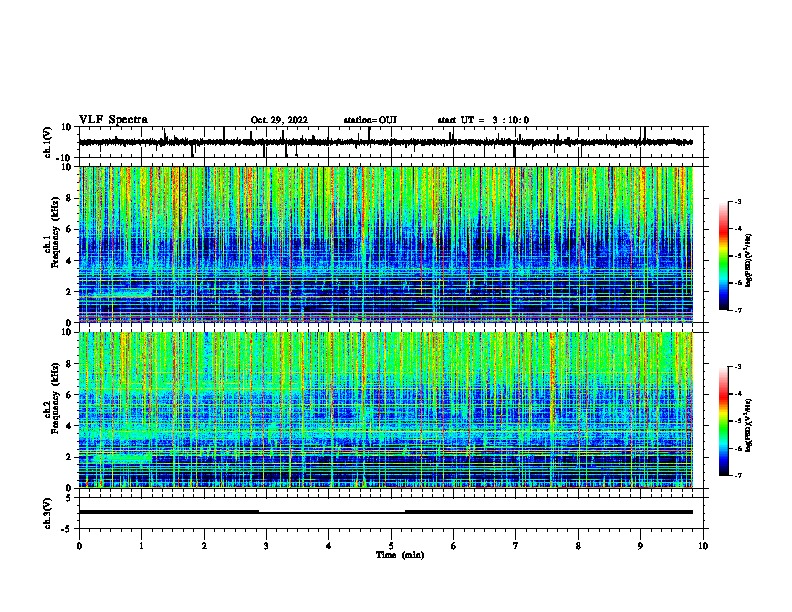Click the ch.1 voltage waveform trace panel
This screenshot has height=612, width=792.
pos(391,142)
